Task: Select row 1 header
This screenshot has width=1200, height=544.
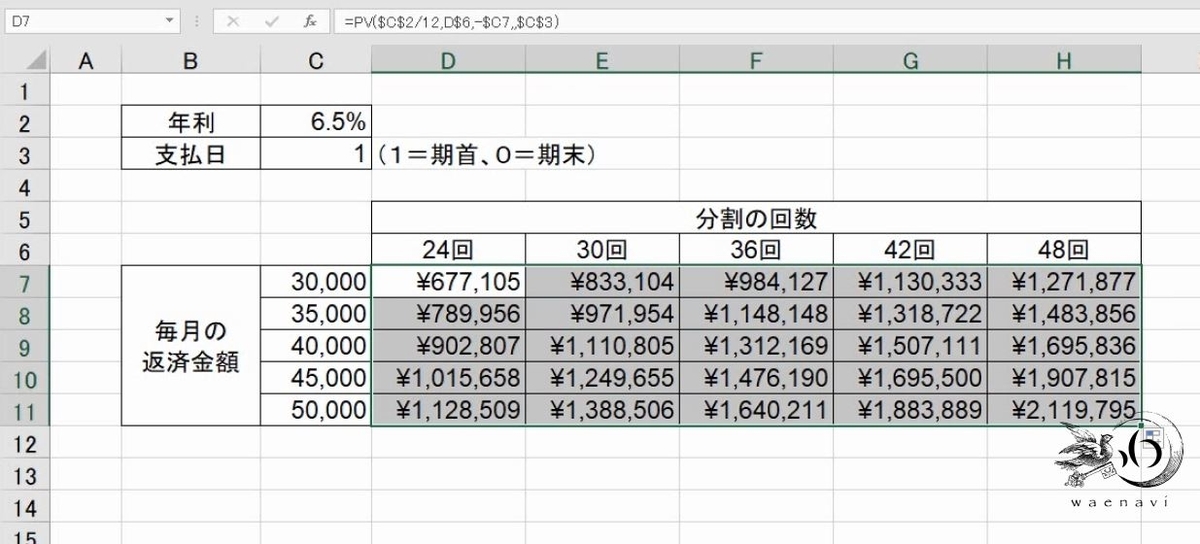Action: [24, 91]
